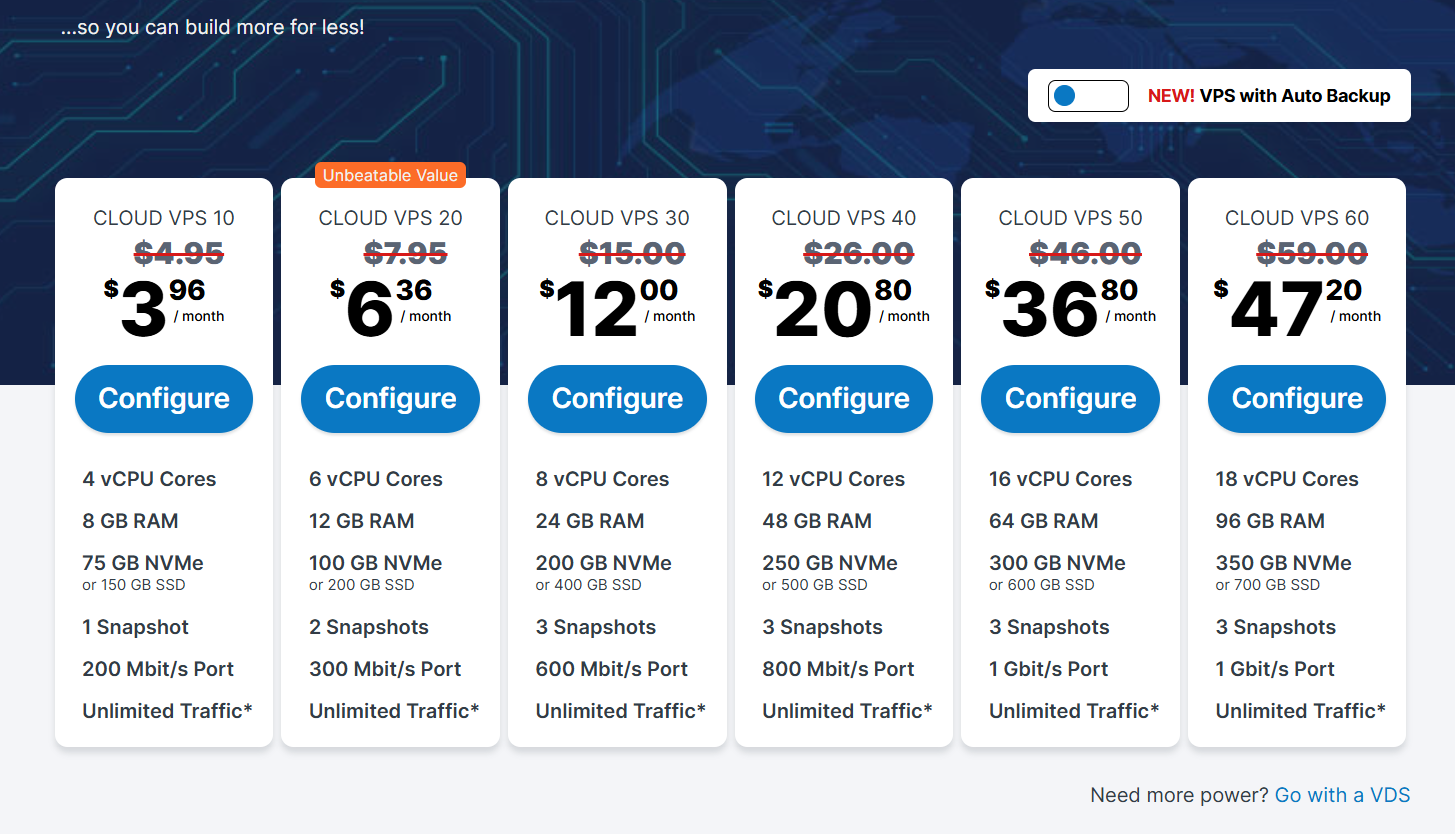Select the Cloud VPS 20 plan title
1455x834 pixels.
[390, 218]
